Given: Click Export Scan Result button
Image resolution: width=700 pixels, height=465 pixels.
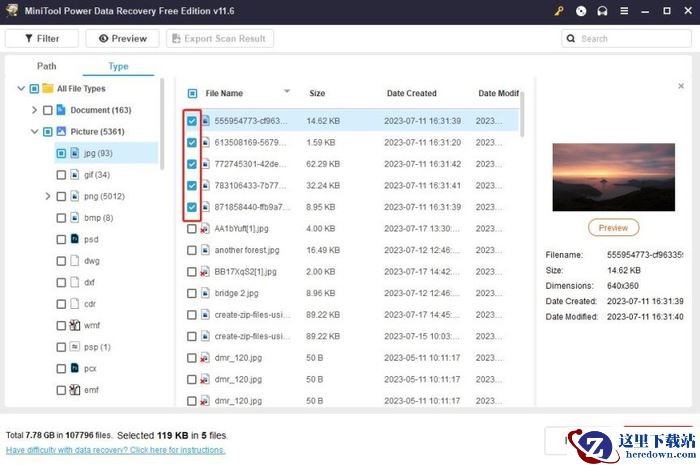Looking at the screenshot, I should [220, 38].
